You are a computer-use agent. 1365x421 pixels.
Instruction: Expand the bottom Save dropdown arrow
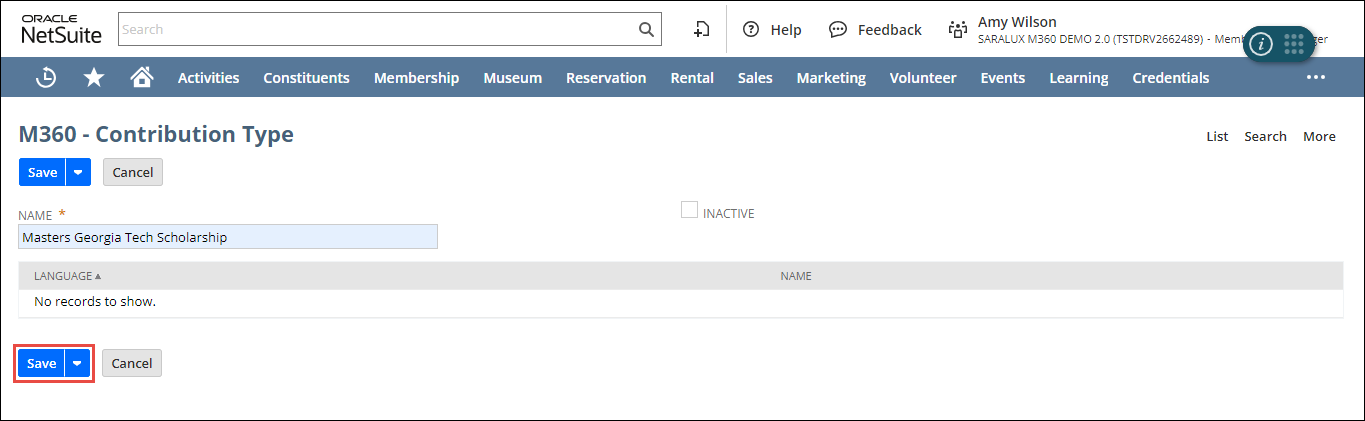[x=78, y=363]
